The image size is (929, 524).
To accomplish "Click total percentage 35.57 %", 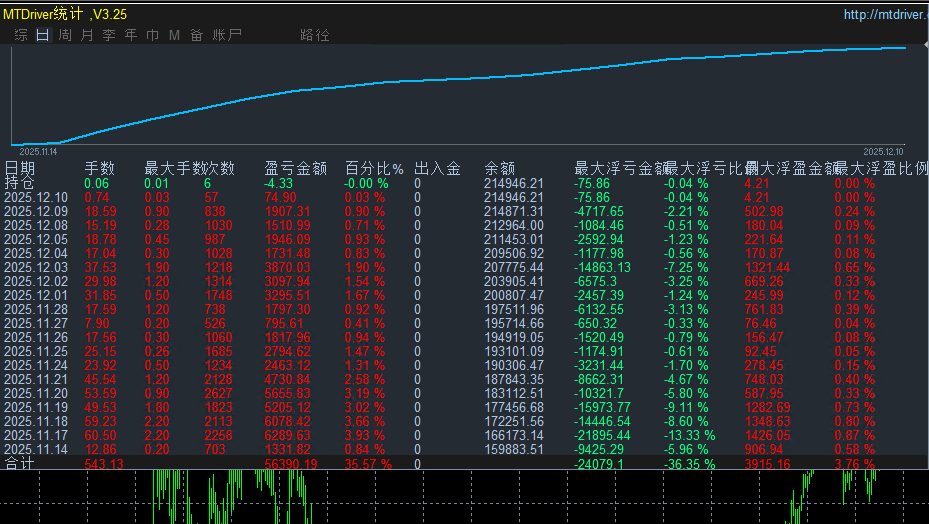I will point(368,464).
